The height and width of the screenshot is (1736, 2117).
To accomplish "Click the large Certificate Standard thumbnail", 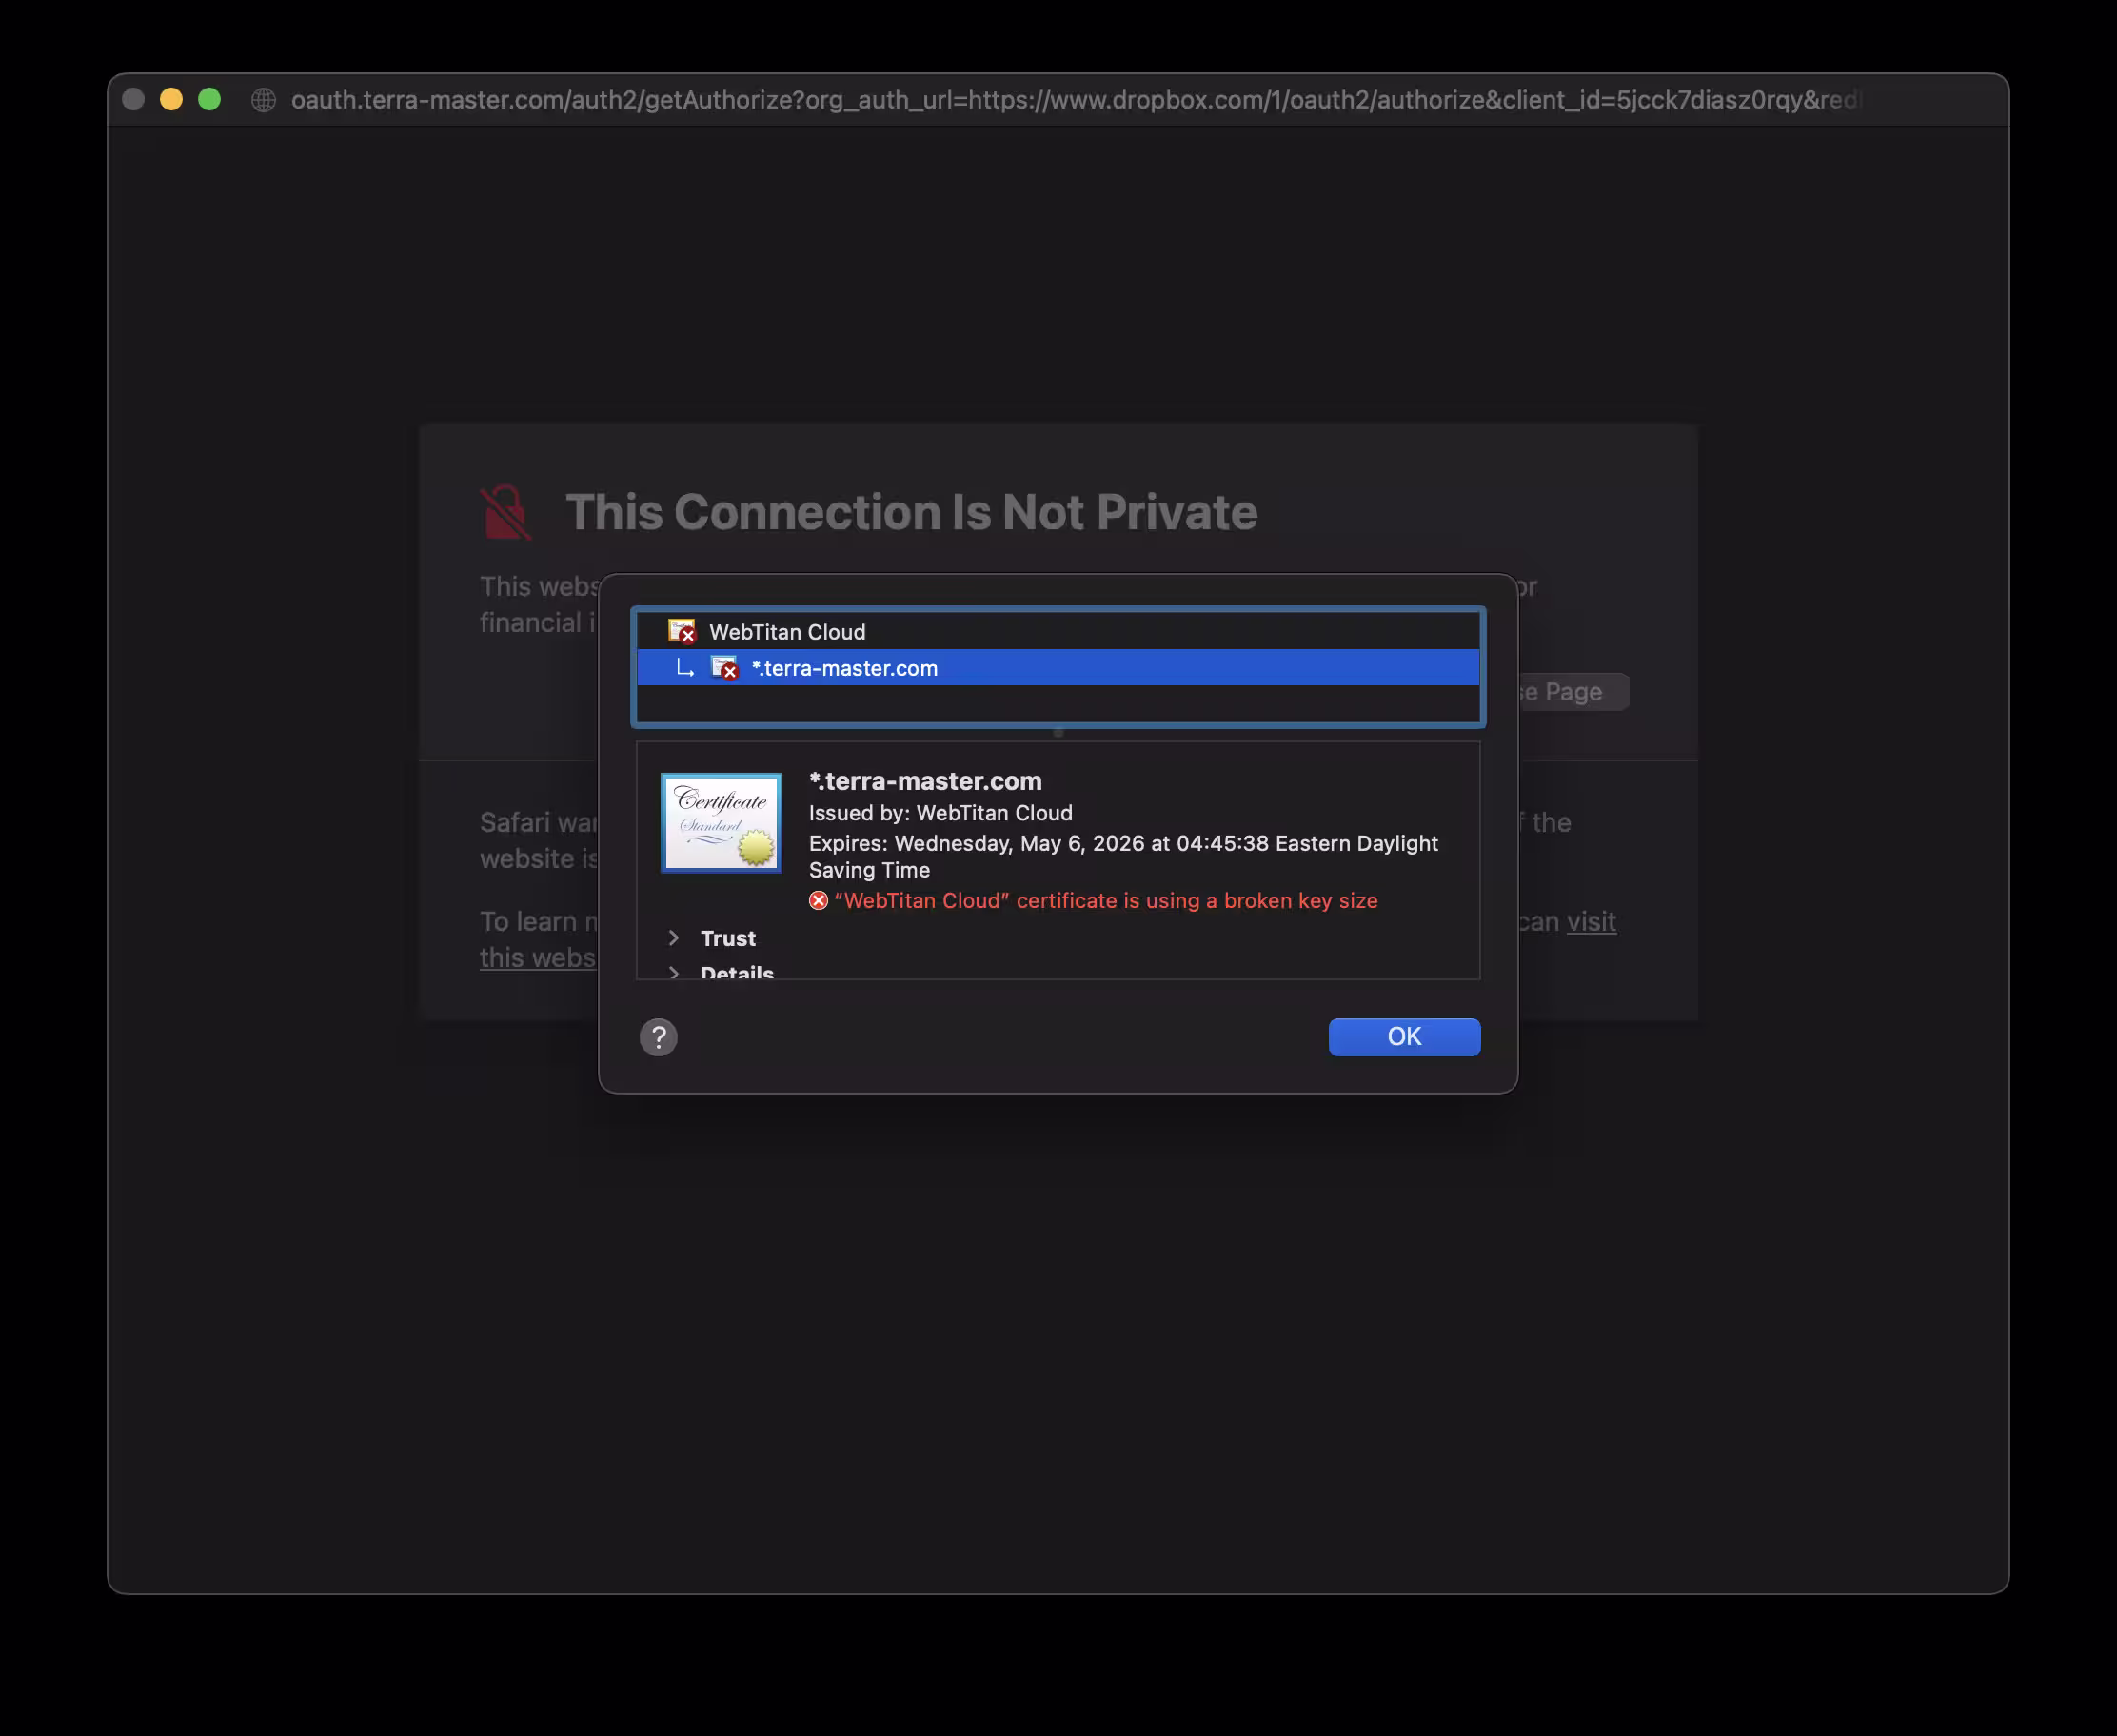I will pyautogui.click(x=721, y=822).
